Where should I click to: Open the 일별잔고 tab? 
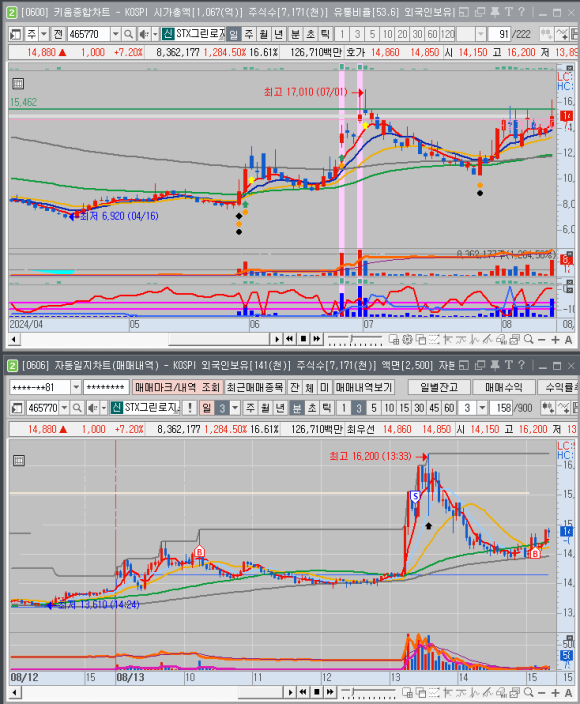click(439, 387)
